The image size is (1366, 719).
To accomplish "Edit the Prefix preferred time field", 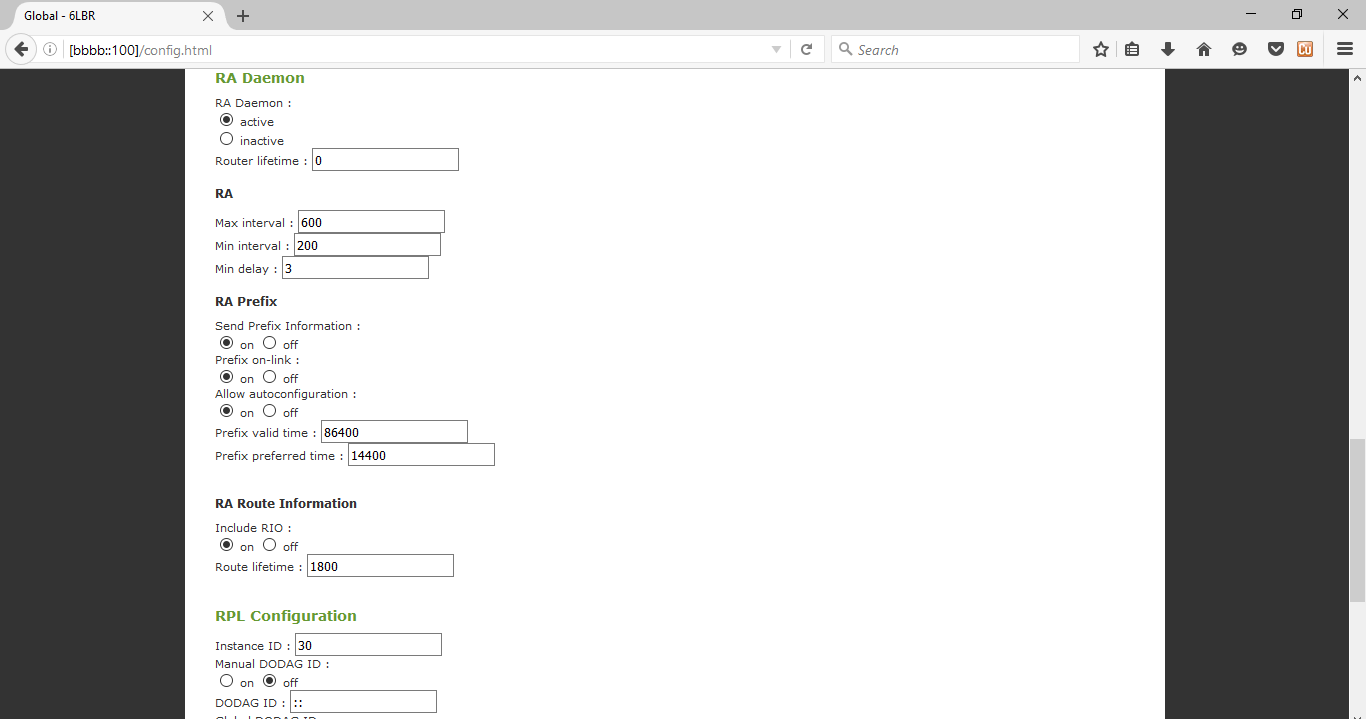I will 421,455.
